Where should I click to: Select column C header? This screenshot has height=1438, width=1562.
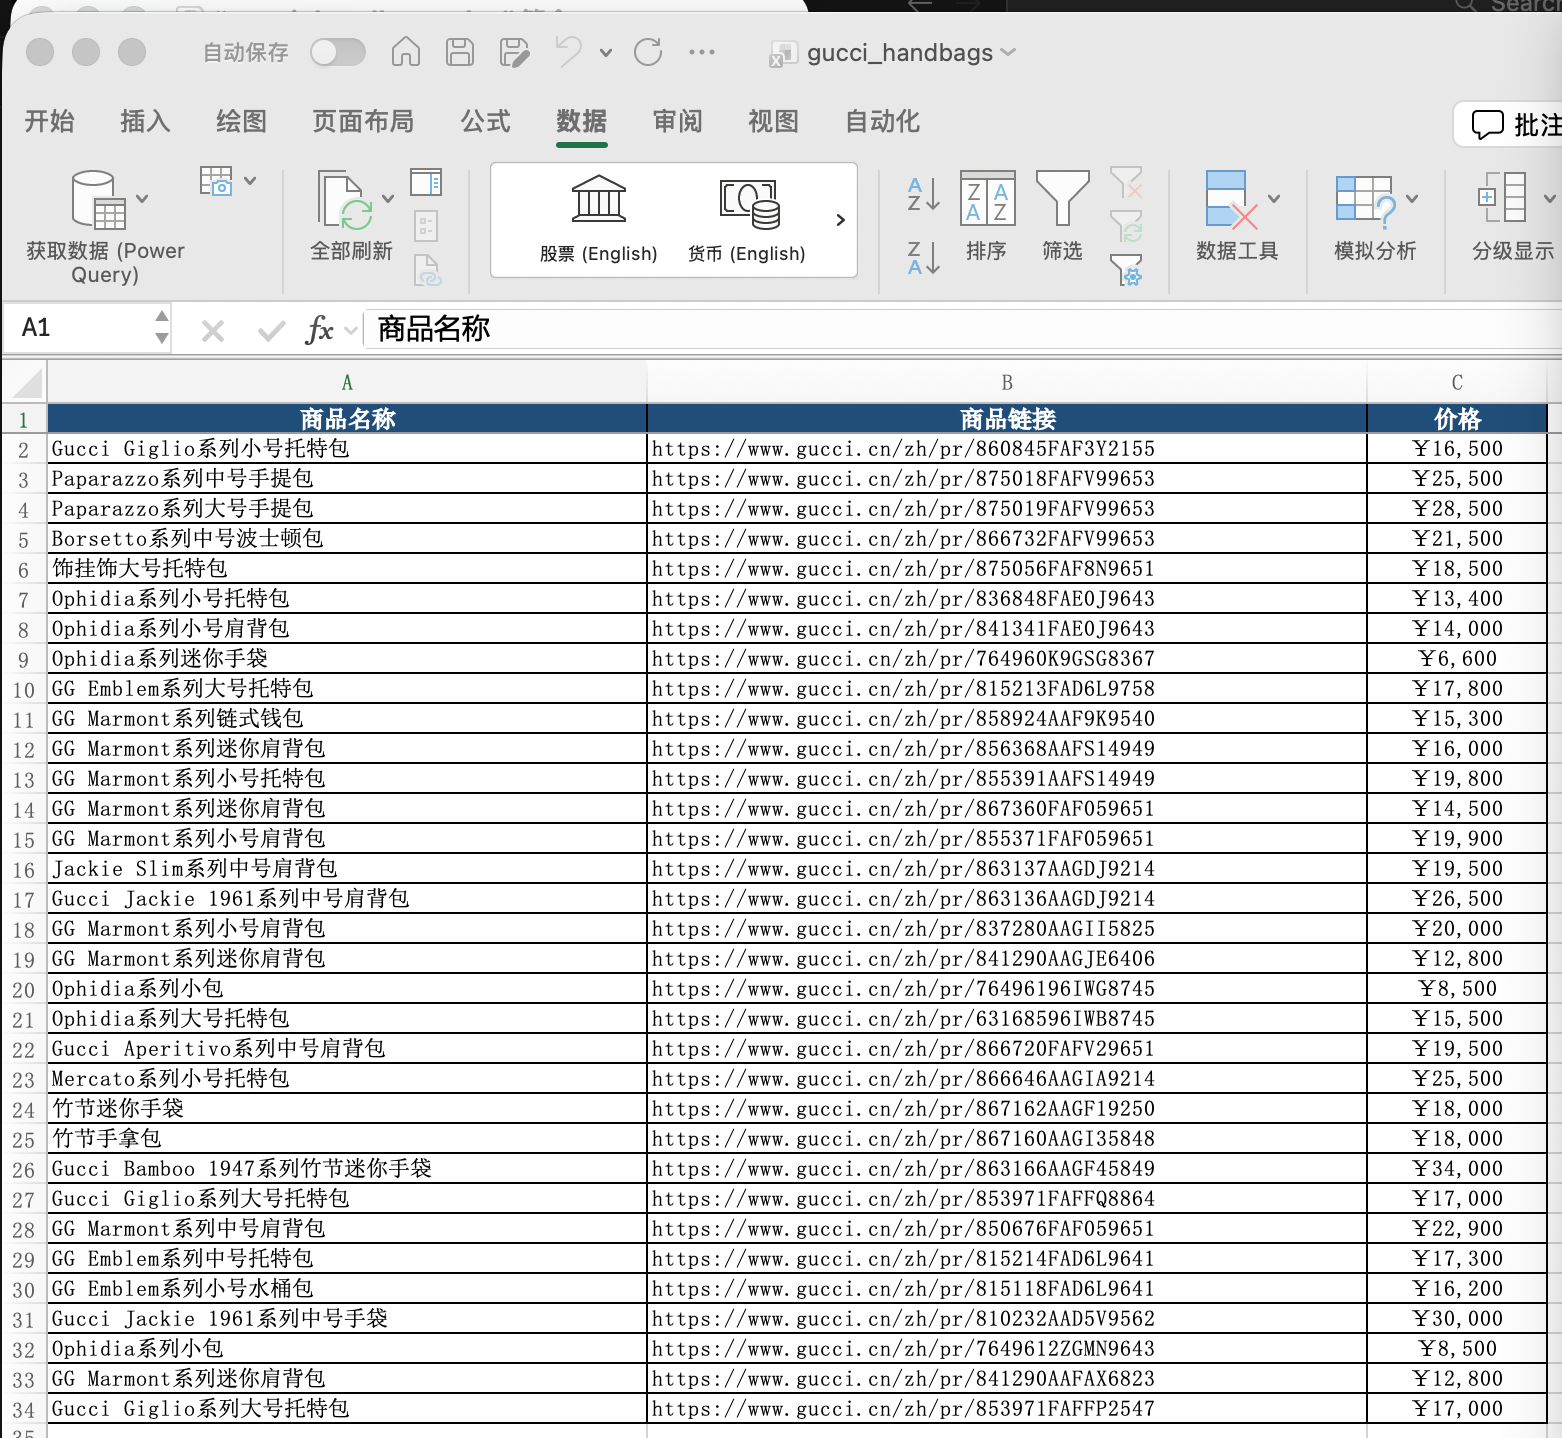[1457, 382]
